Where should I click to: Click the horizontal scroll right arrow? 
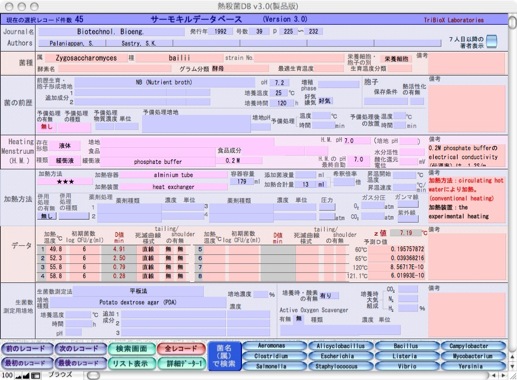point(503,376)
